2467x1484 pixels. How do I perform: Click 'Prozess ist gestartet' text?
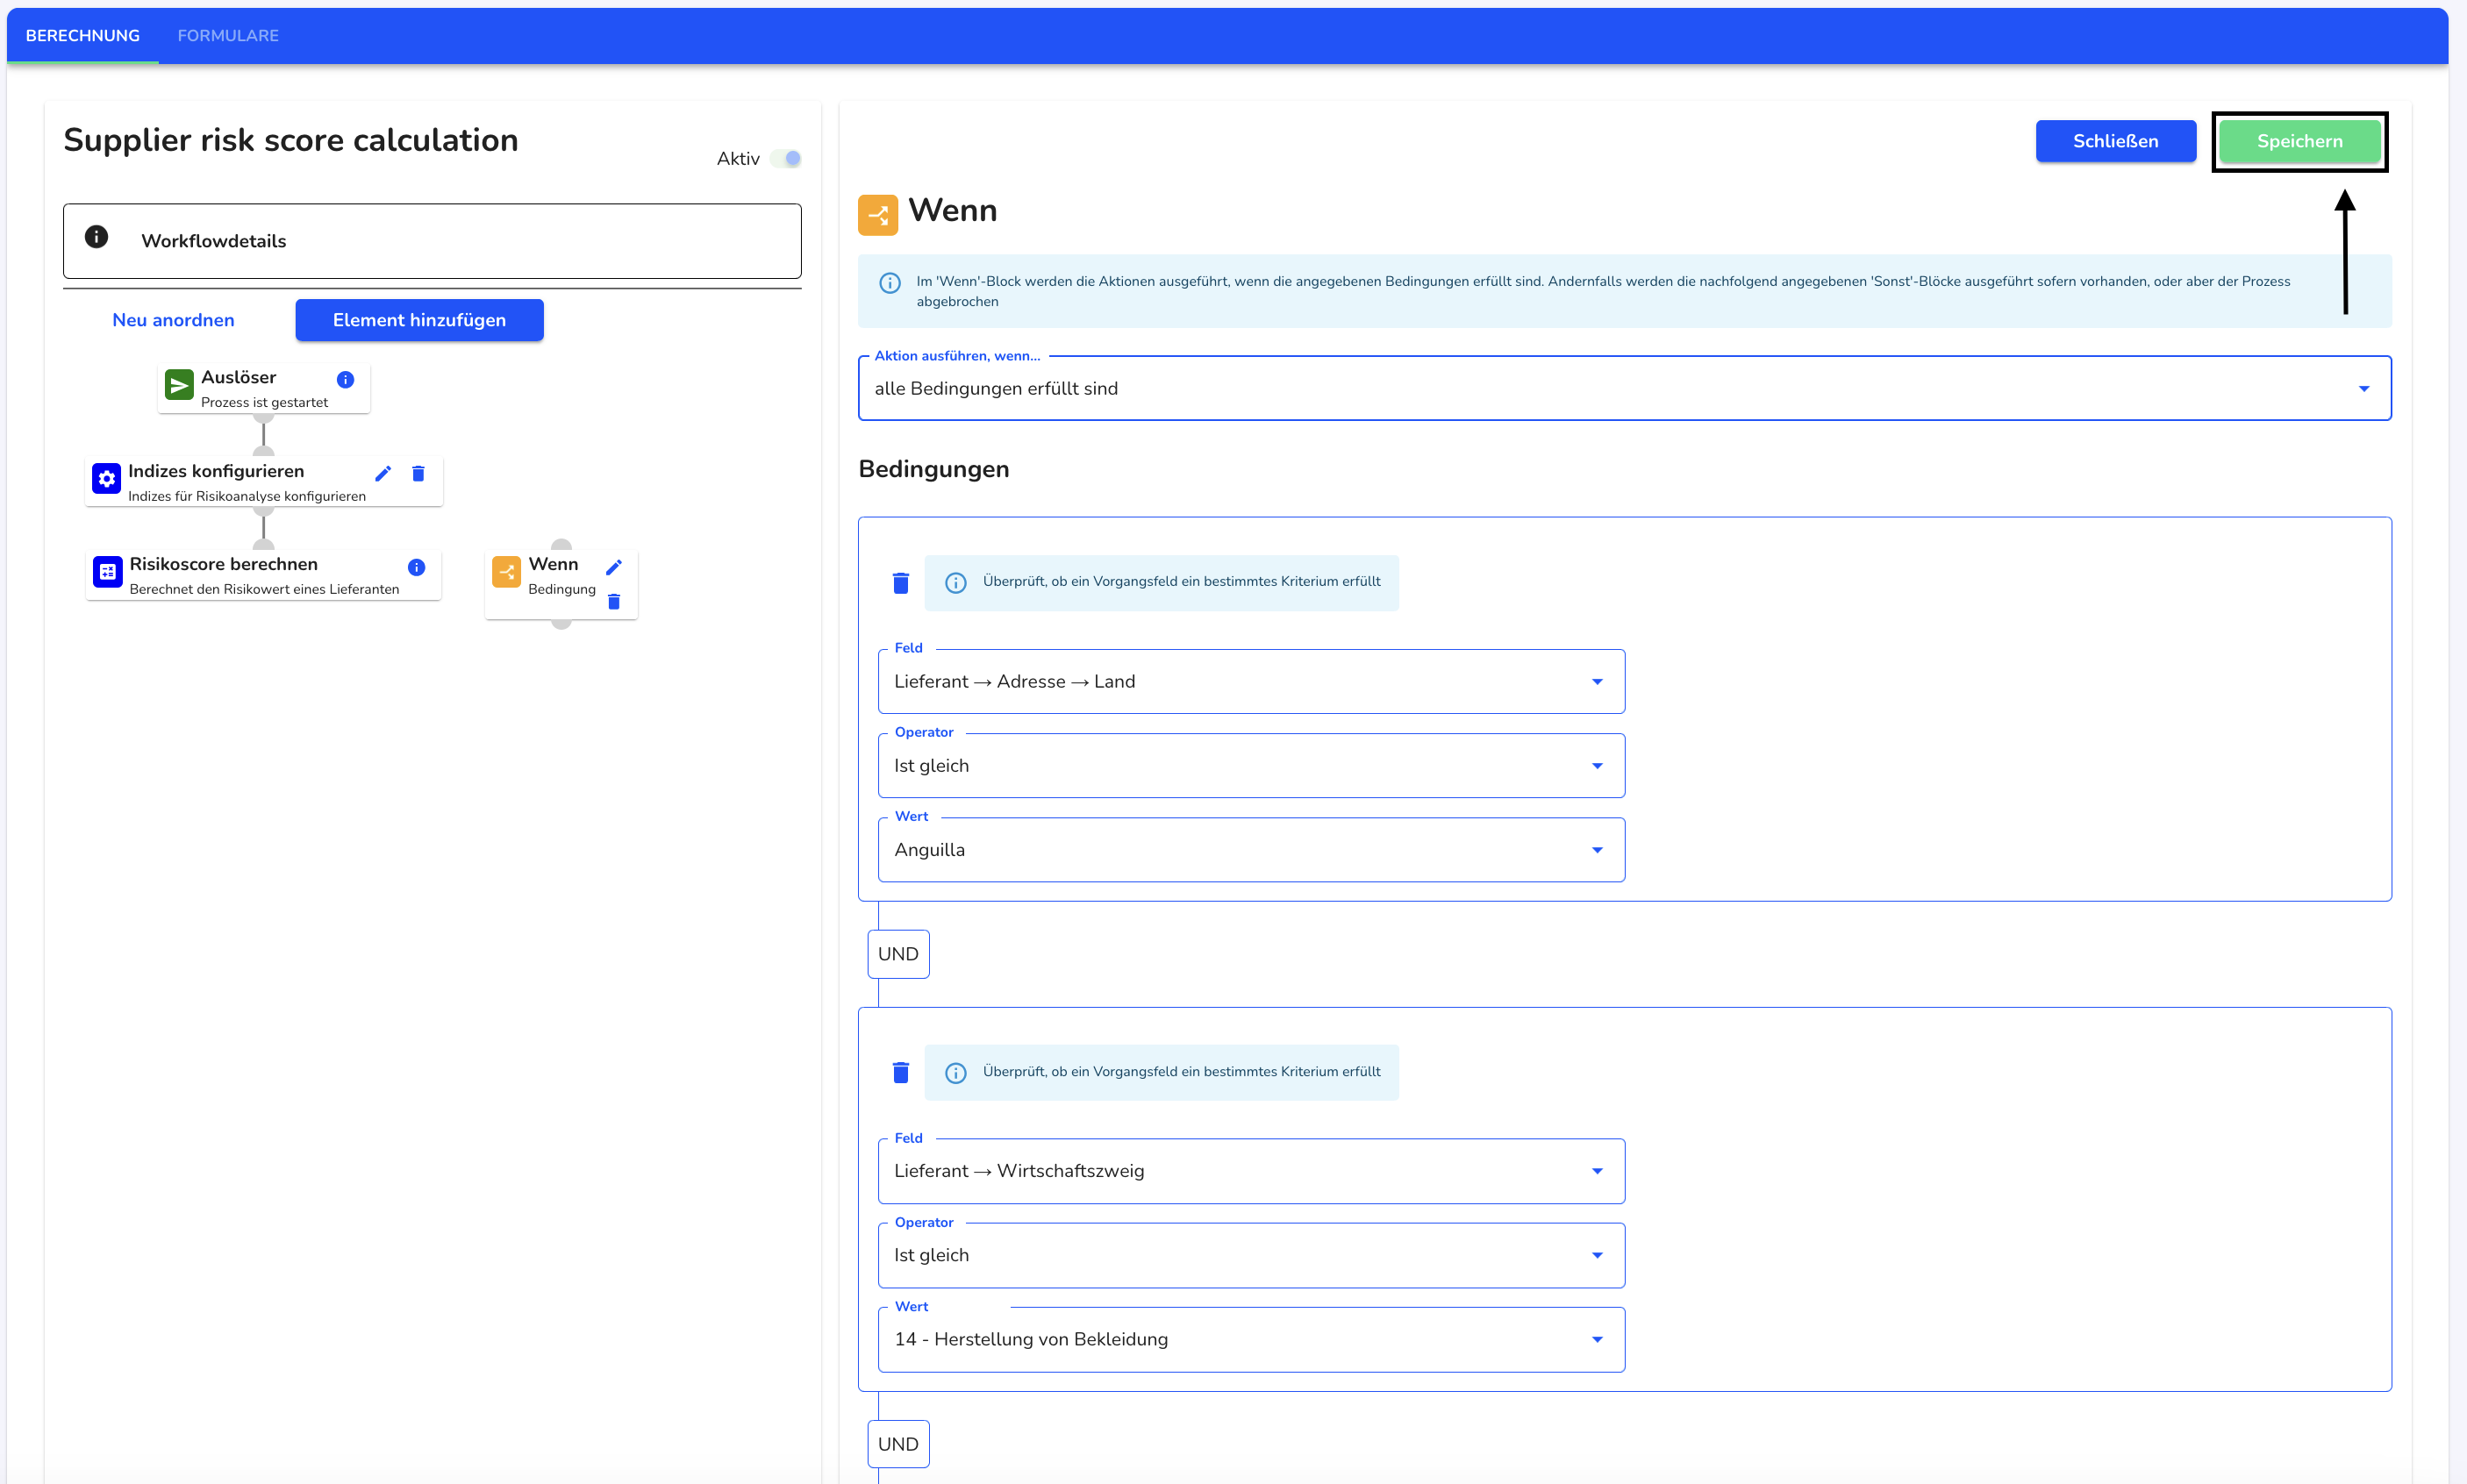264,402
